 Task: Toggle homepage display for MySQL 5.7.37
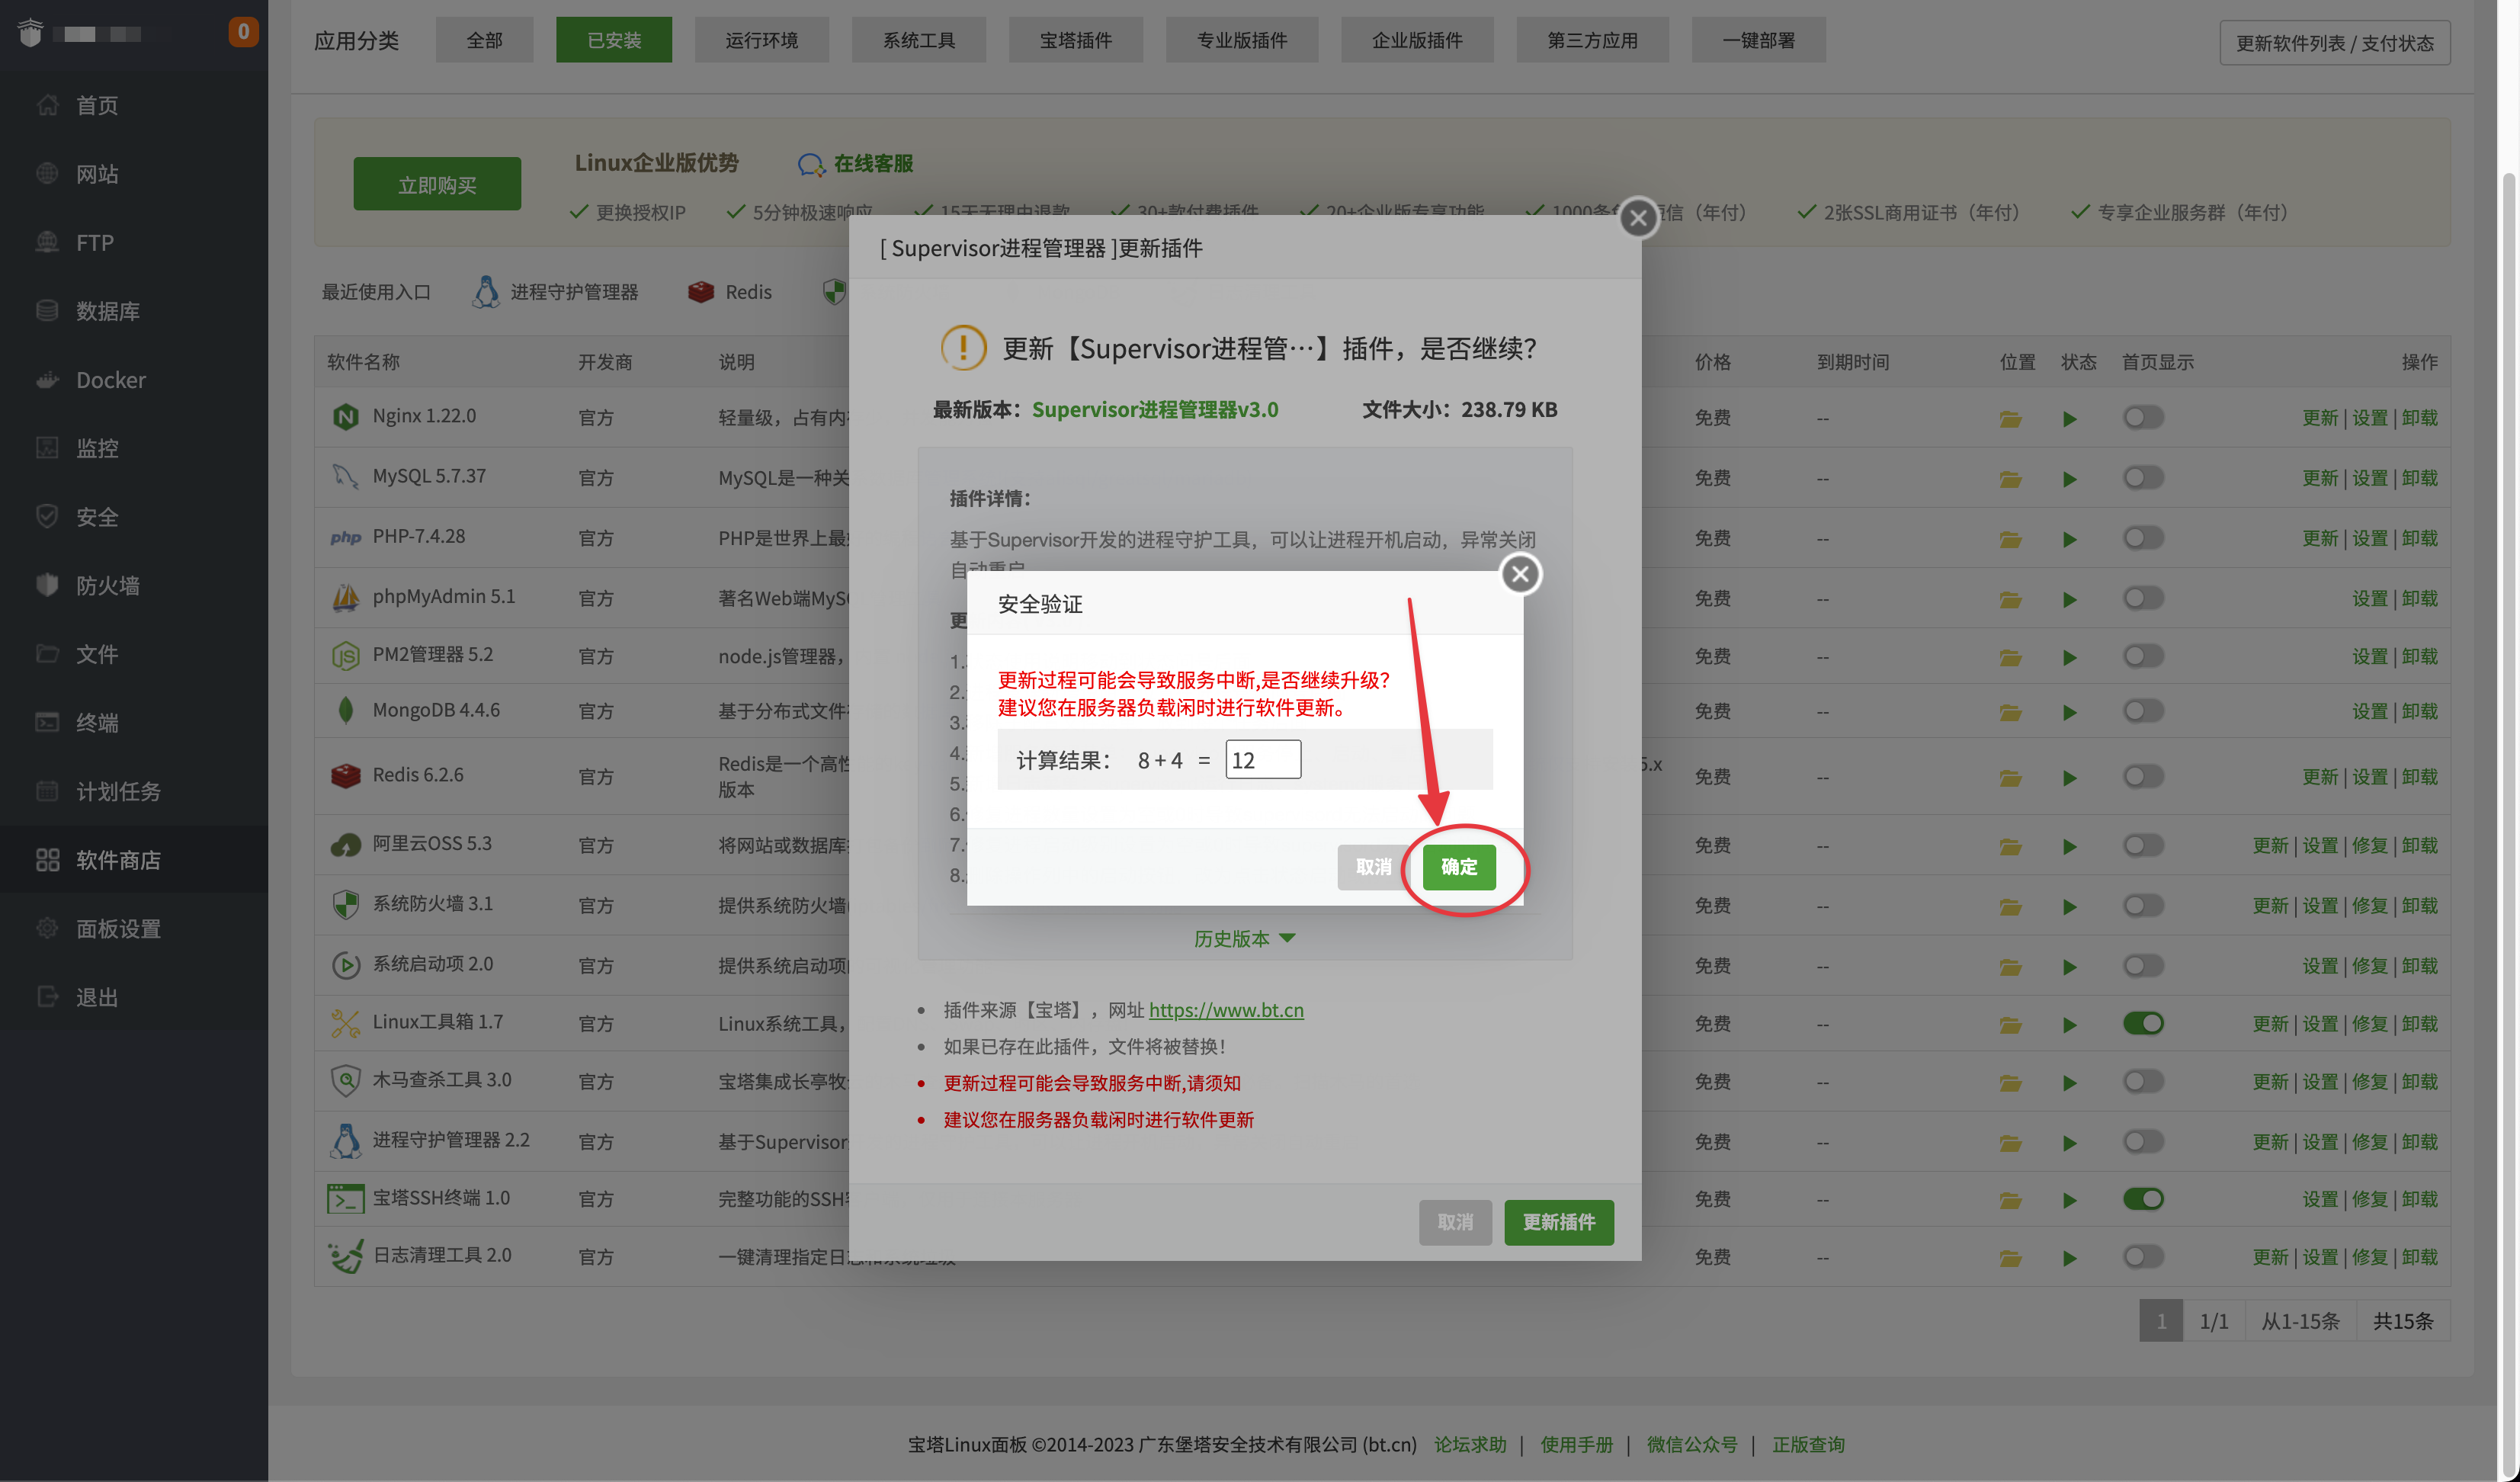tap(2143, 477)
